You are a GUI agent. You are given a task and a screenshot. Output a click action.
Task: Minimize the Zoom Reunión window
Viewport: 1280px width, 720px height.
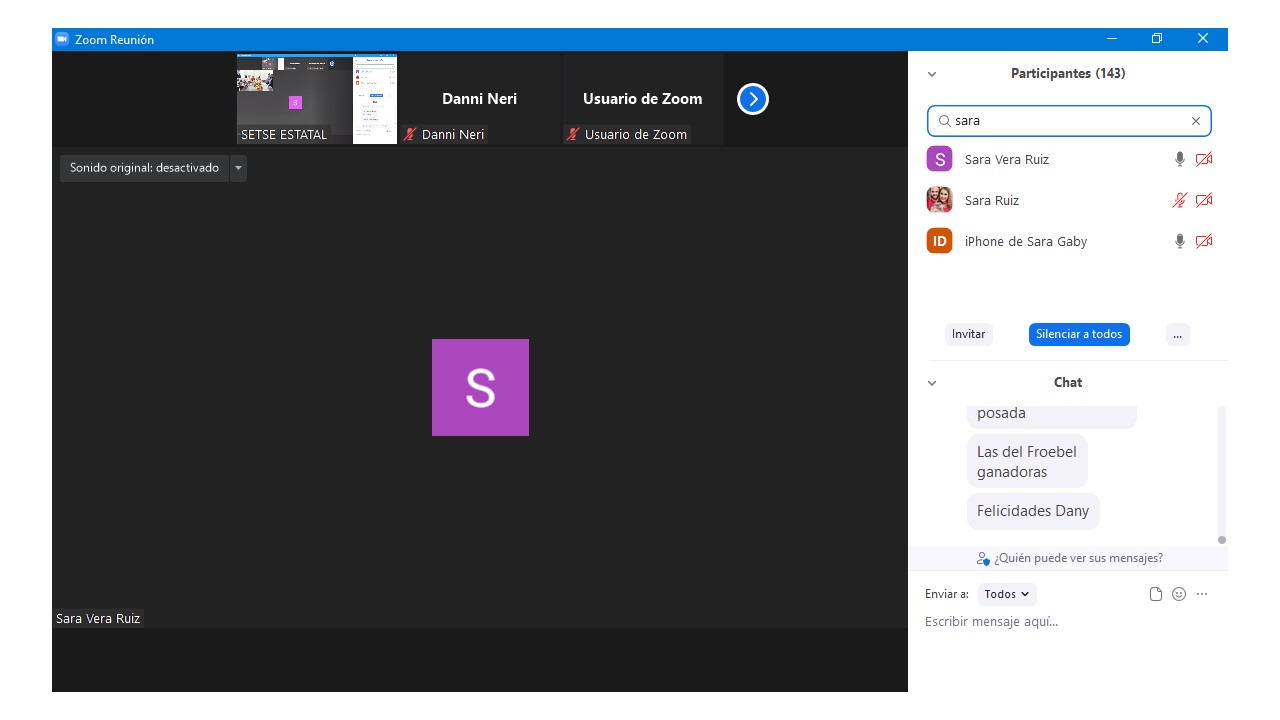click(x=1112, y=39)
